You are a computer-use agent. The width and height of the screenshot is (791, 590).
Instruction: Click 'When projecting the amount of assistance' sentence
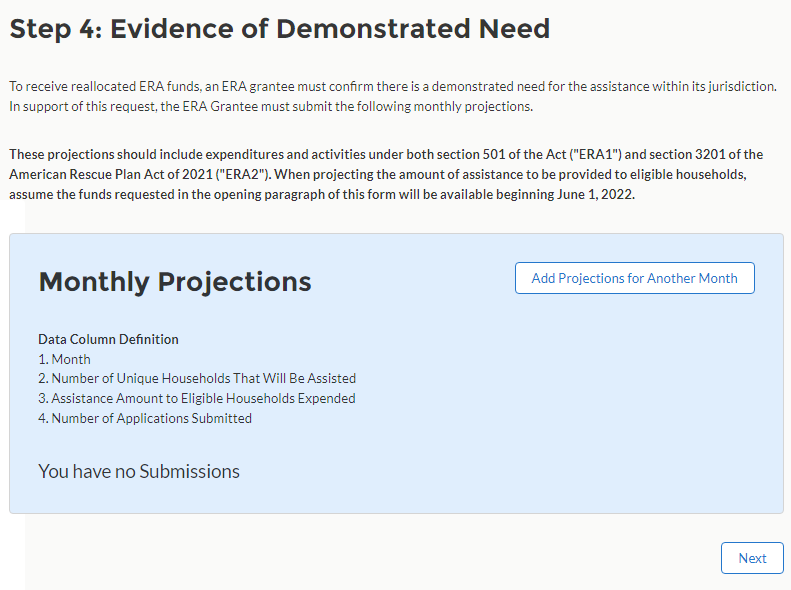(420, 174)
